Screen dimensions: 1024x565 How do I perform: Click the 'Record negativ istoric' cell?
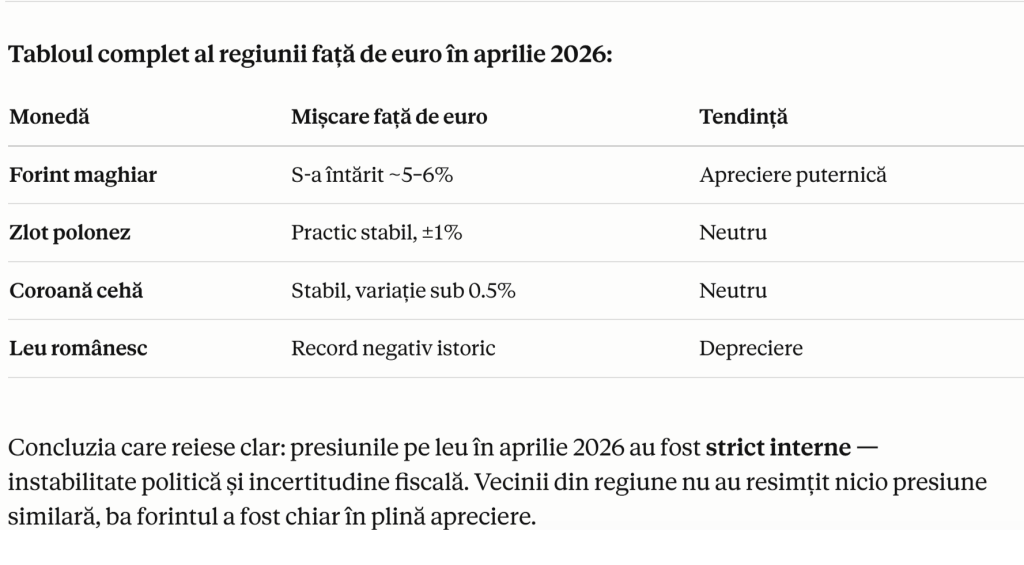[393, 348]
